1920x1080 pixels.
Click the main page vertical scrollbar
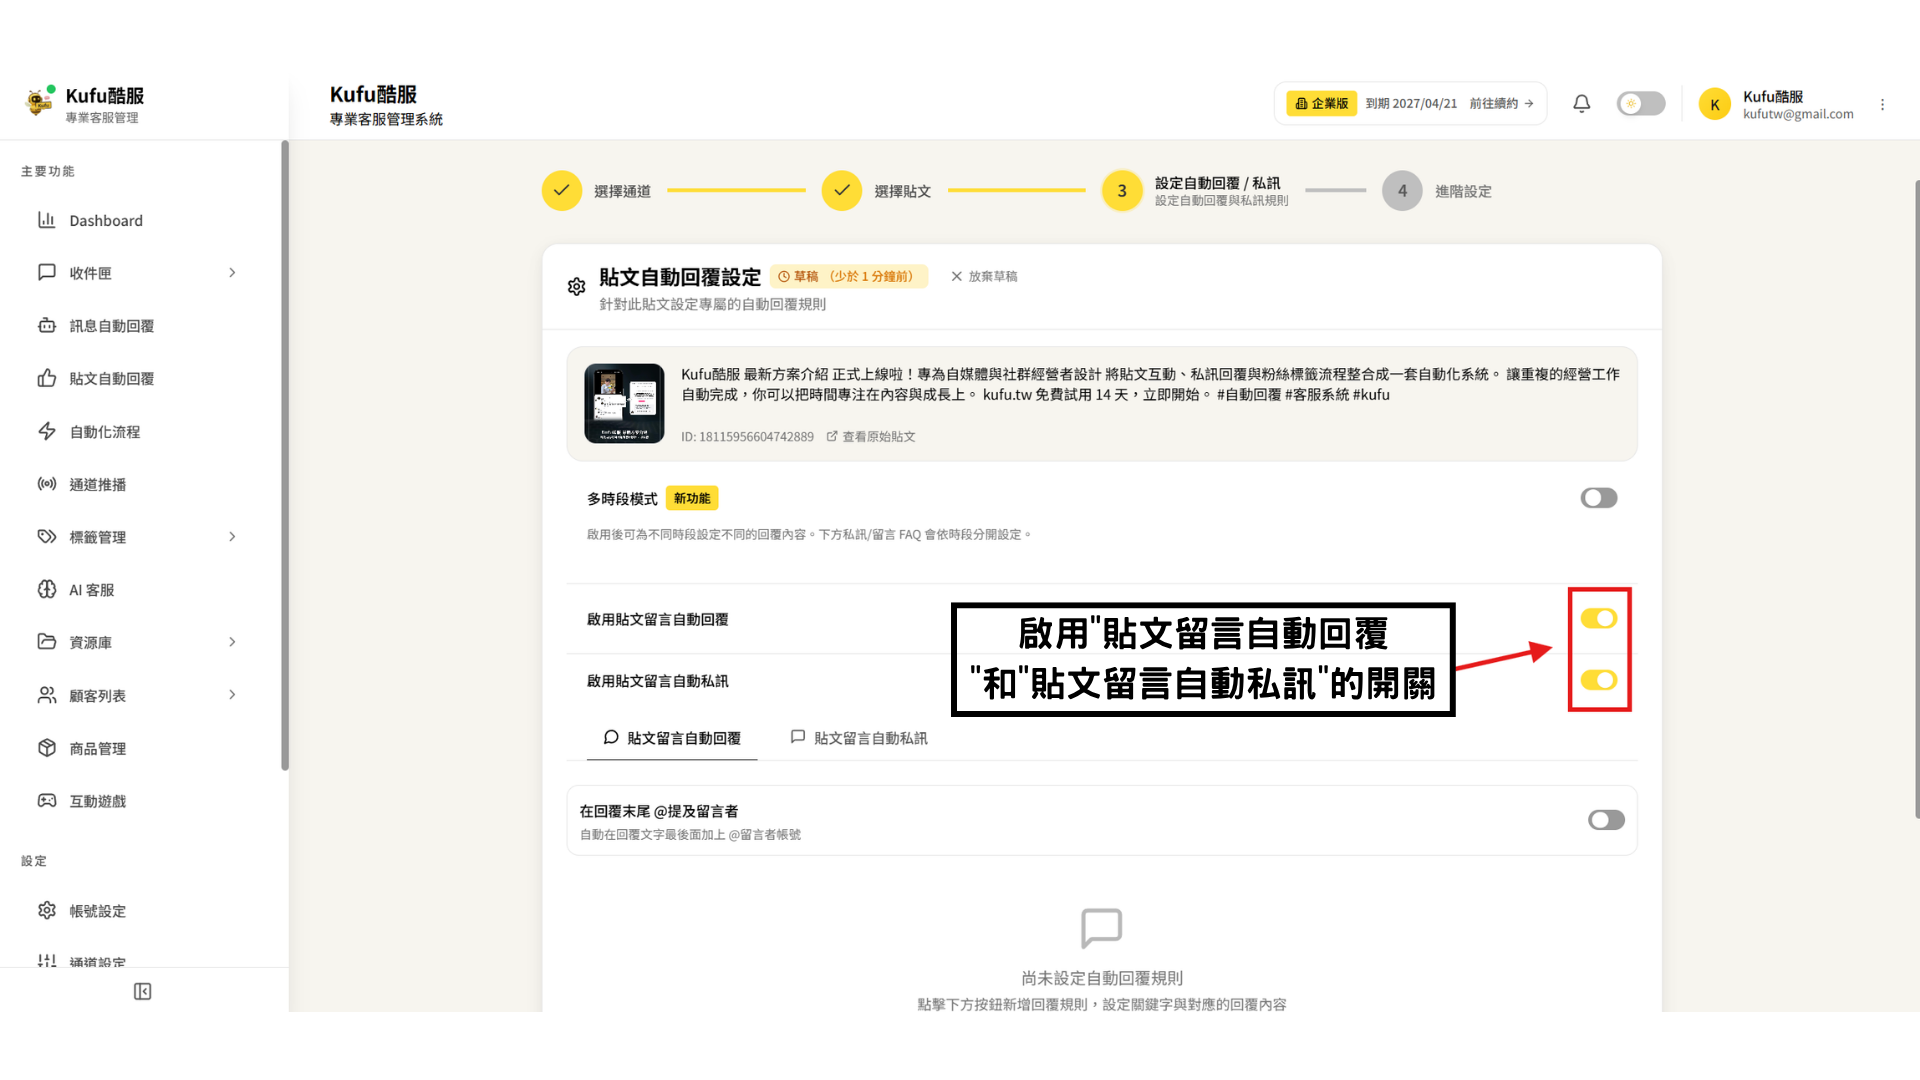(x=1916, y=500)
